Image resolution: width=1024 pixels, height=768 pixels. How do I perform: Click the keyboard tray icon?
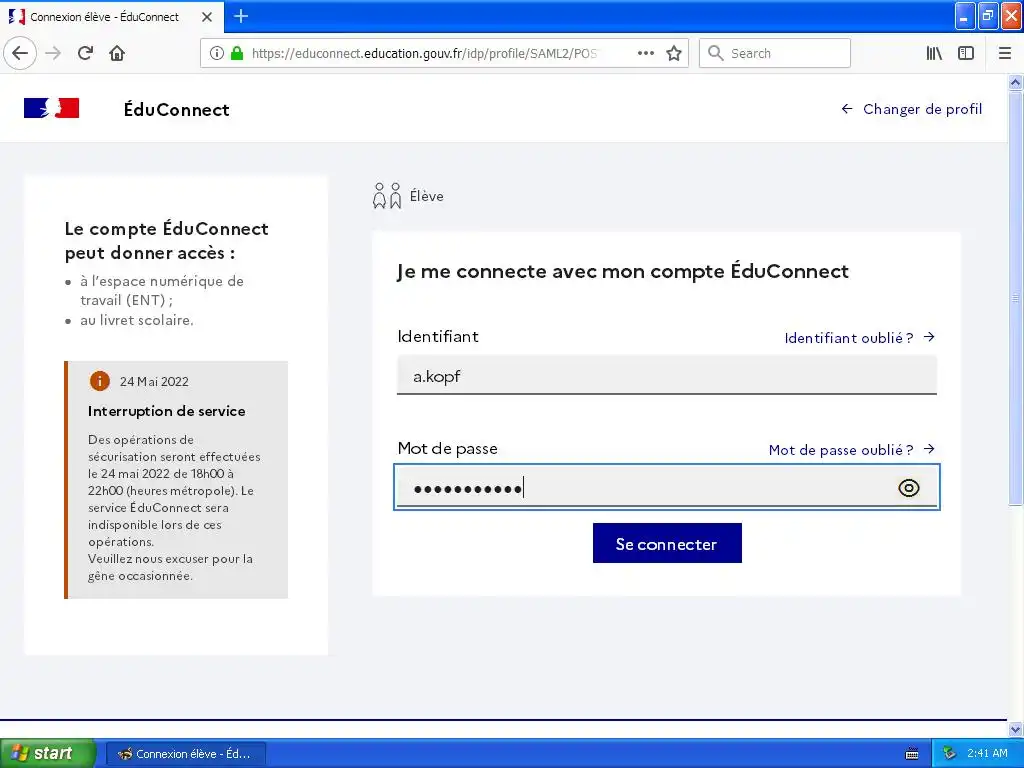point(912,754)
